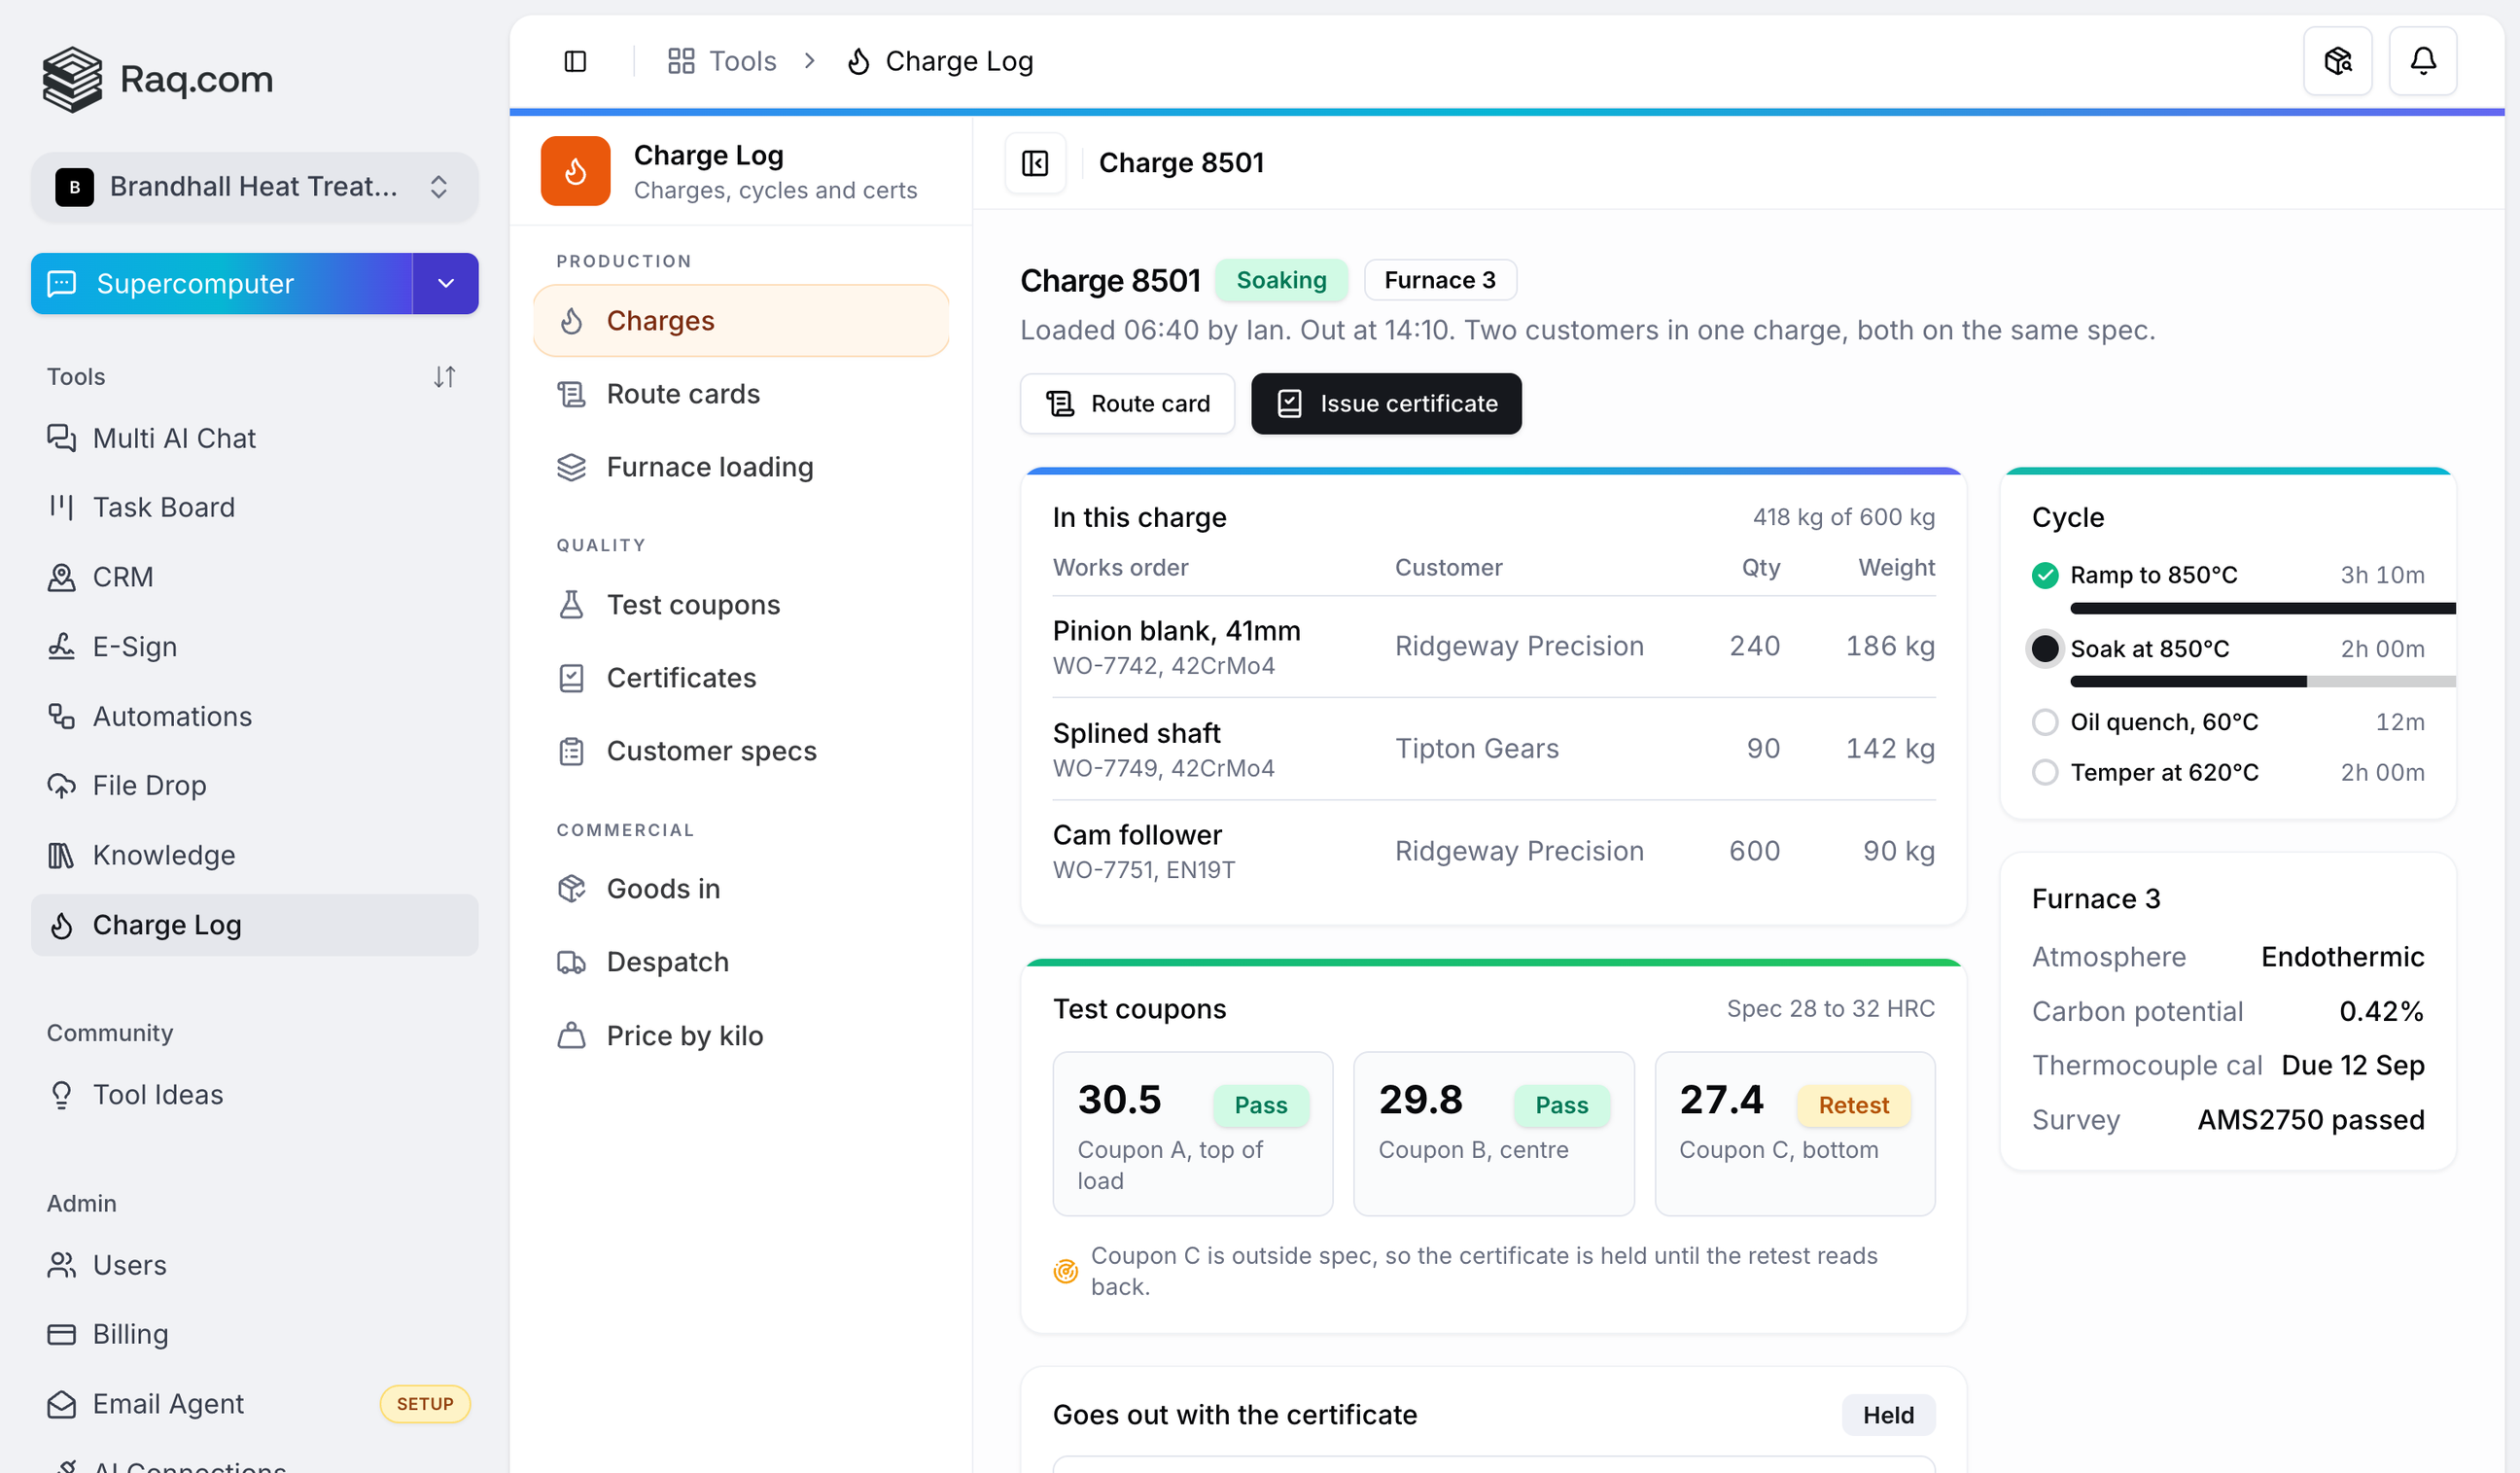Click the 418 kg of 600 kg text
The height and width of the screenshot is (1473, 2520).
[1843, 517]
